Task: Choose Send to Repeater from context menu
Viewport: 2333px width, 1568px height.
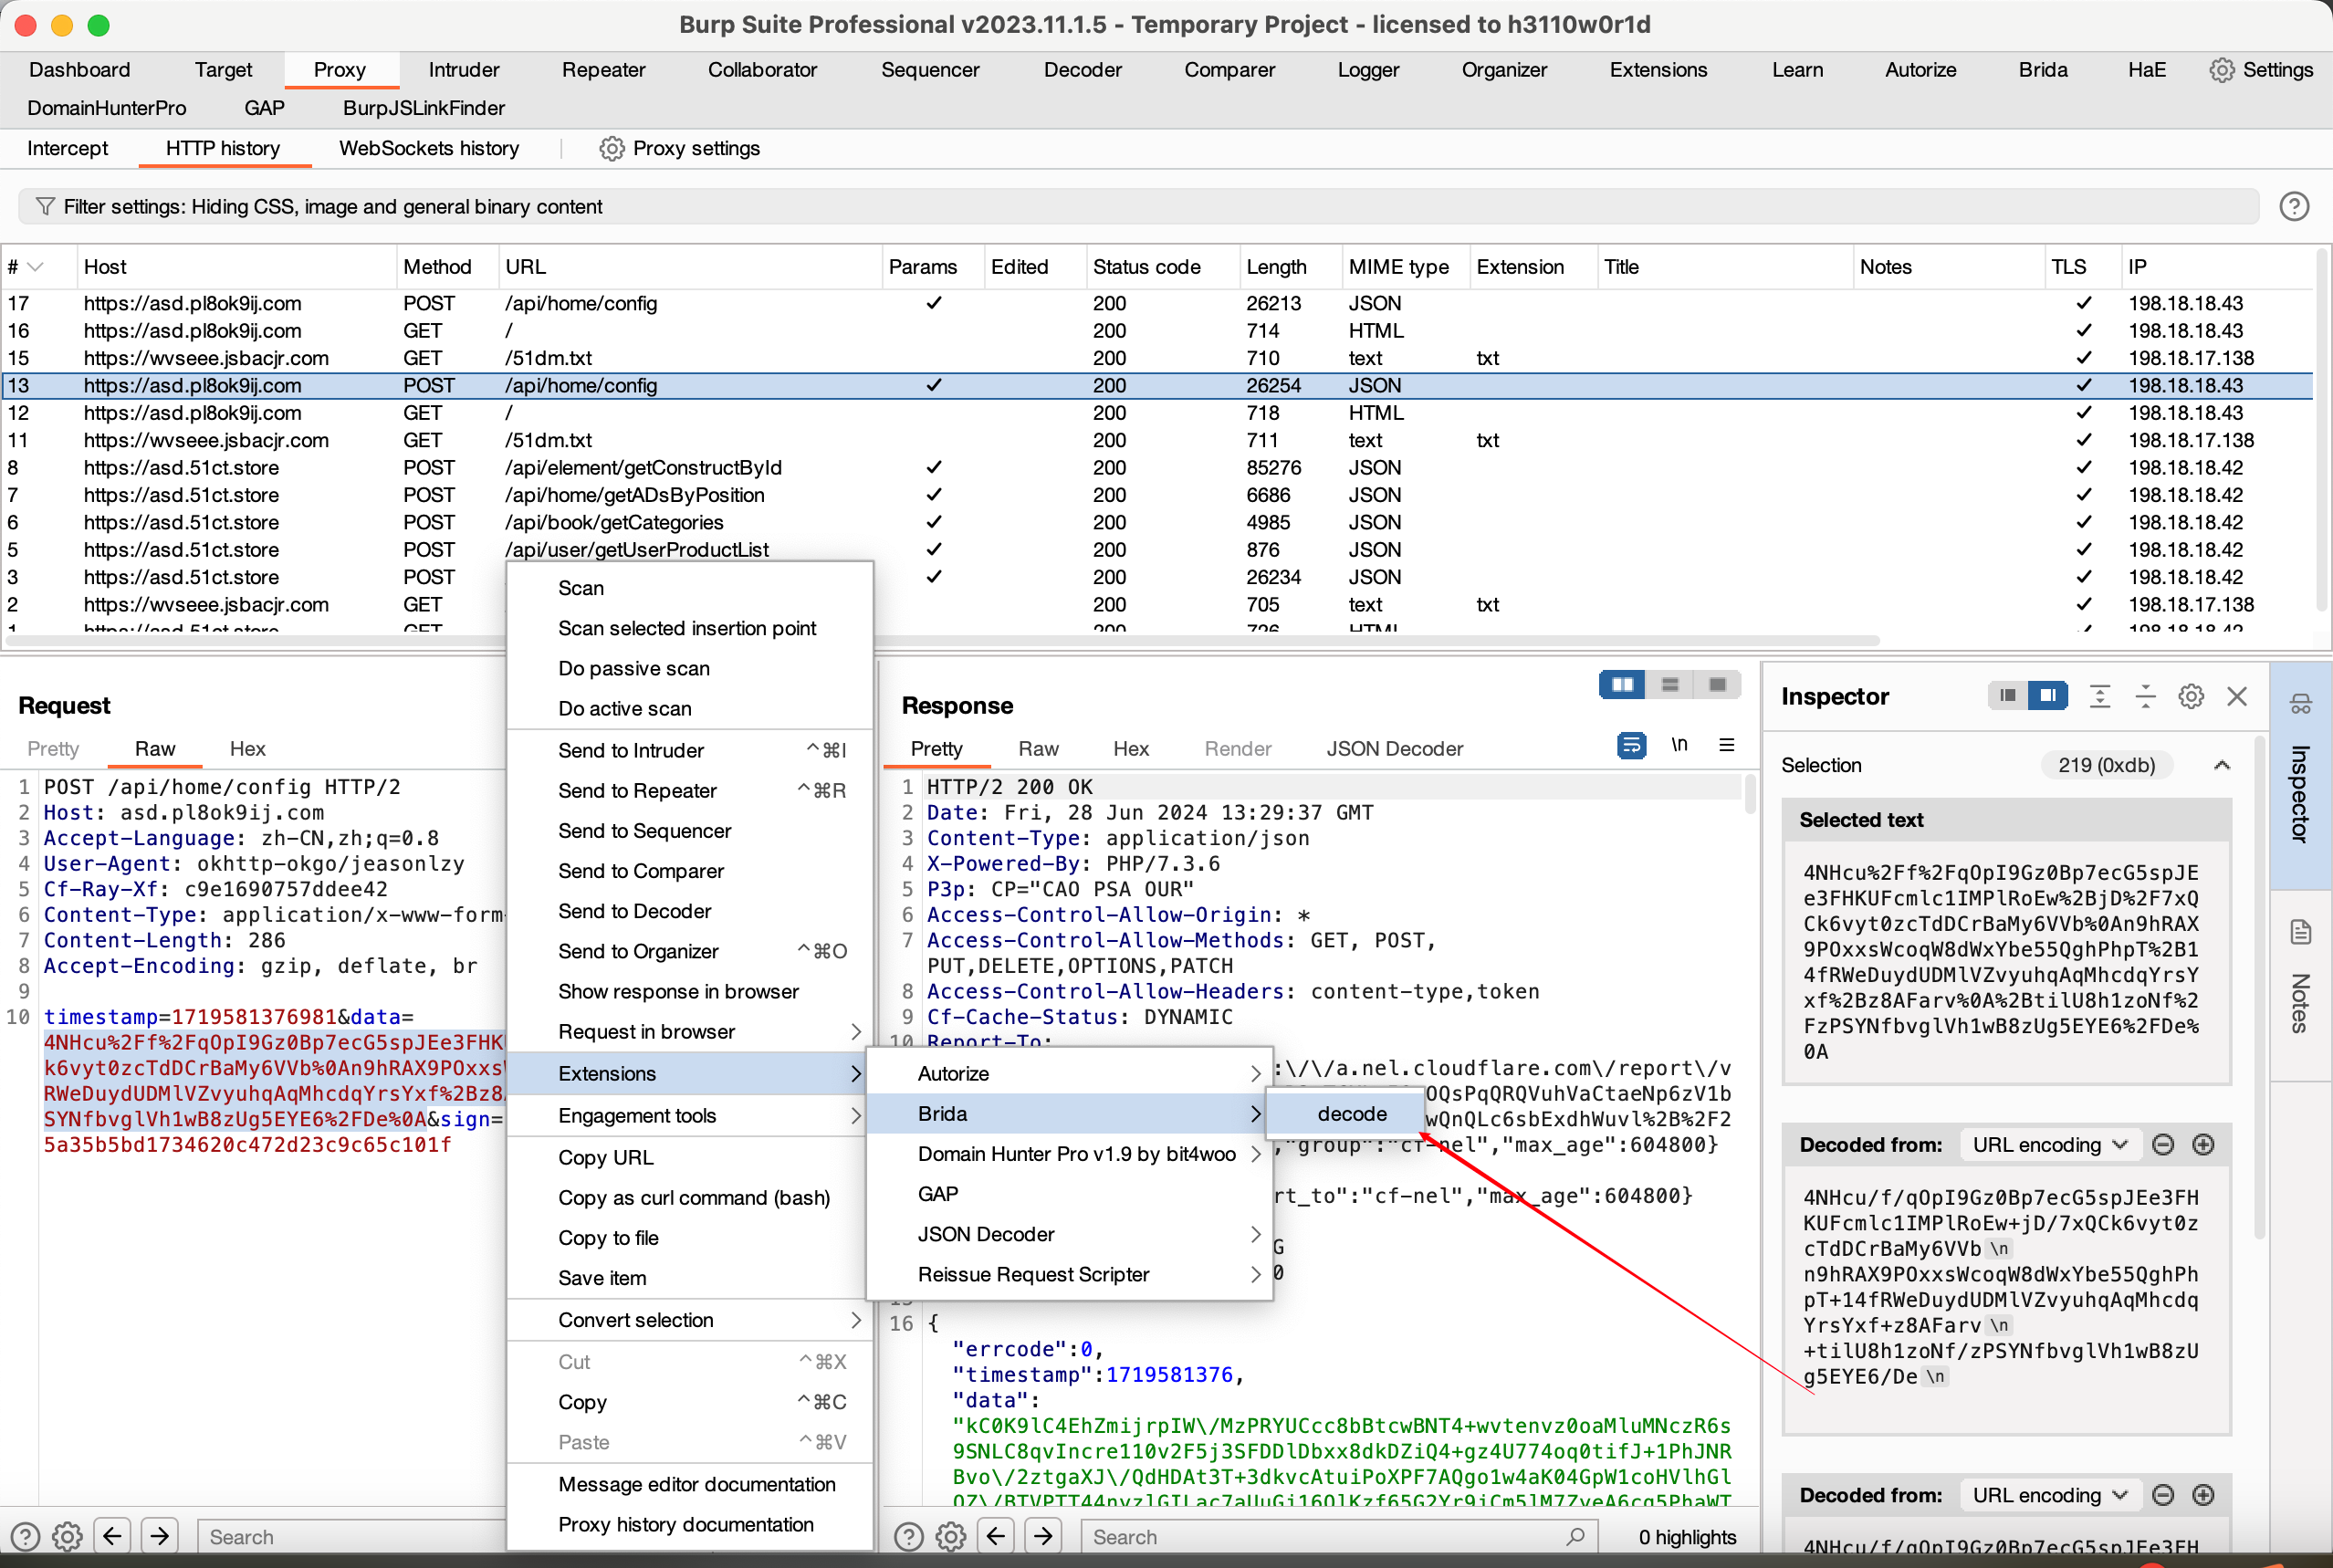Action: (x=690, y=791)
